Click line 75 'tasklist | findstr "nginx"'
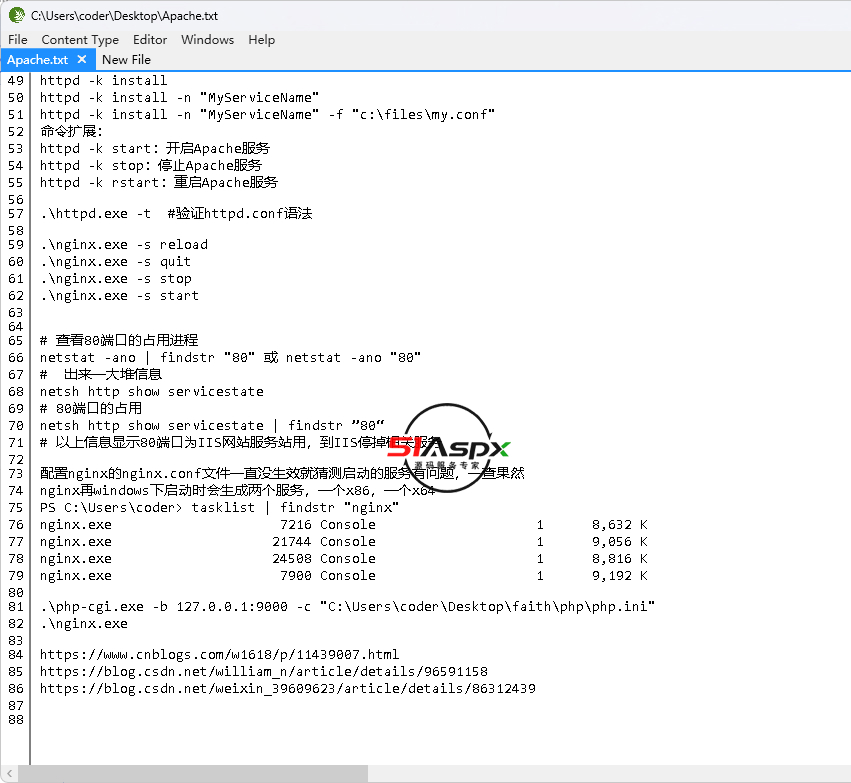 coord(219,507)
